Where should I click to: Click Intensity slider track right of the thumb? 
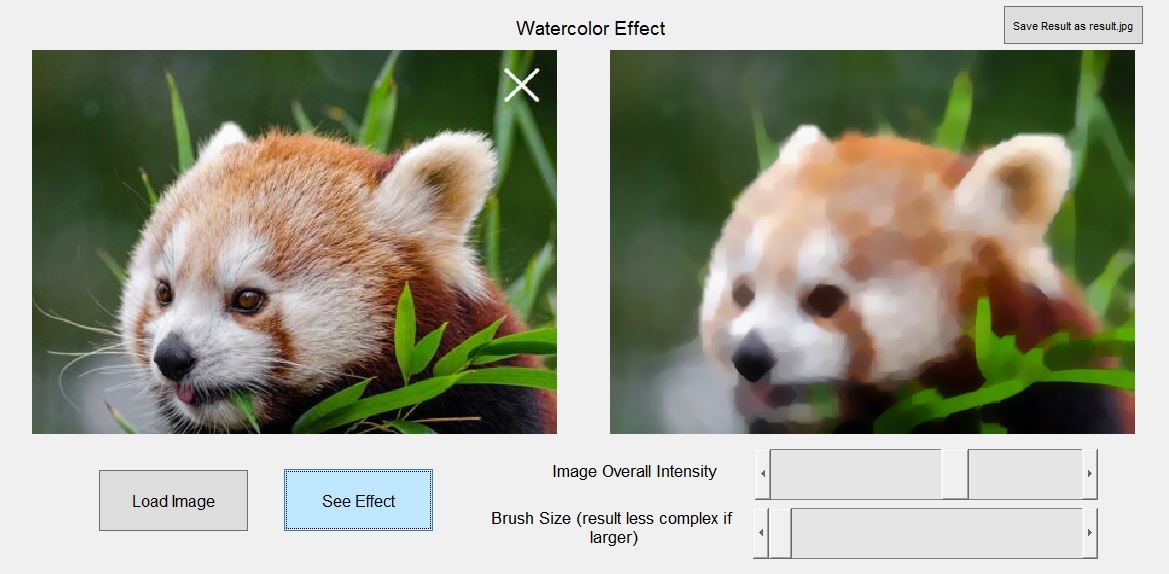pos(1025,474)
